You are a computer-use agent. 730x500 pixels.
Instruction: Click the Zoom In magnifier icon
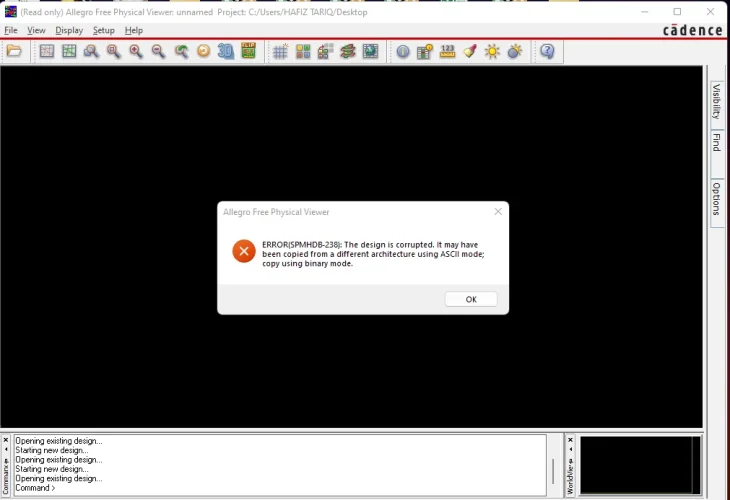(136, 51)
